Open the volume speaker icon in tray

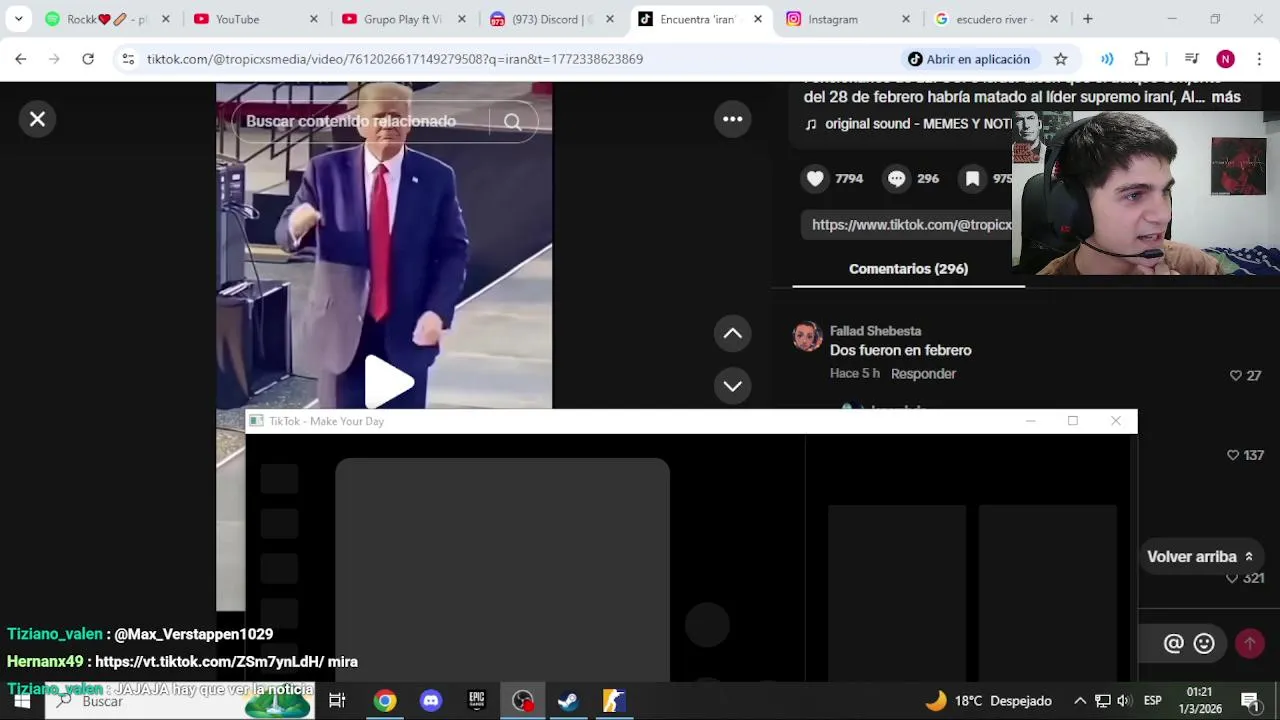point(1124,701)
